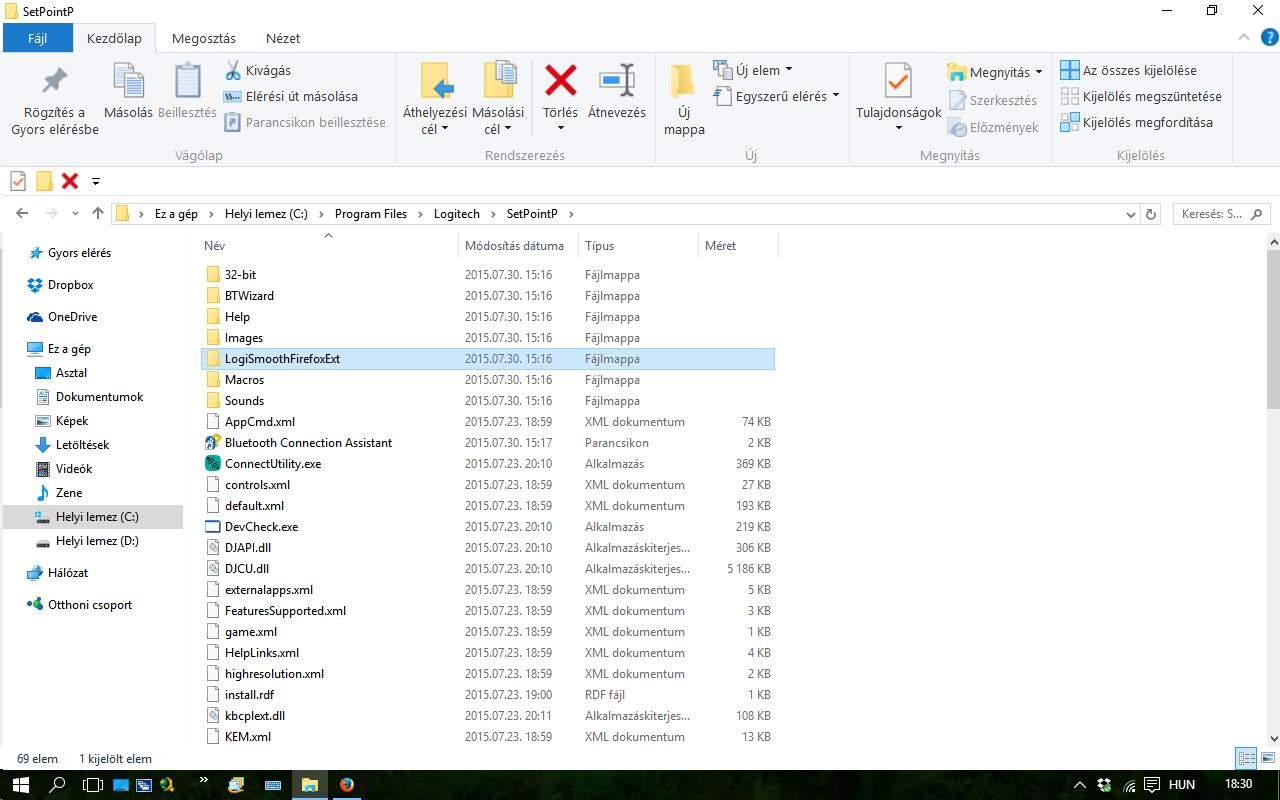Click Kijelölés megfordítása
Viewport: 1280px width, 800px height.
pyautogui.click(x=1136, y=122)
